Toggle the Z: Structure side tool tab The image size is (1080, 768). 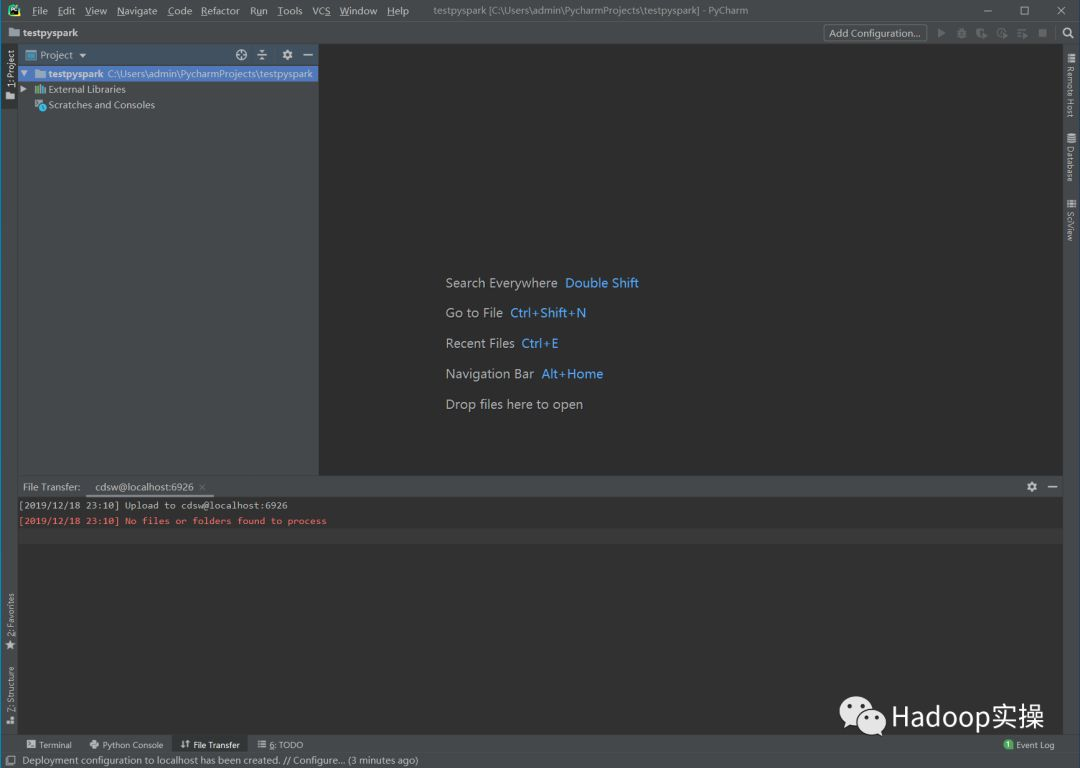point(10,695)
